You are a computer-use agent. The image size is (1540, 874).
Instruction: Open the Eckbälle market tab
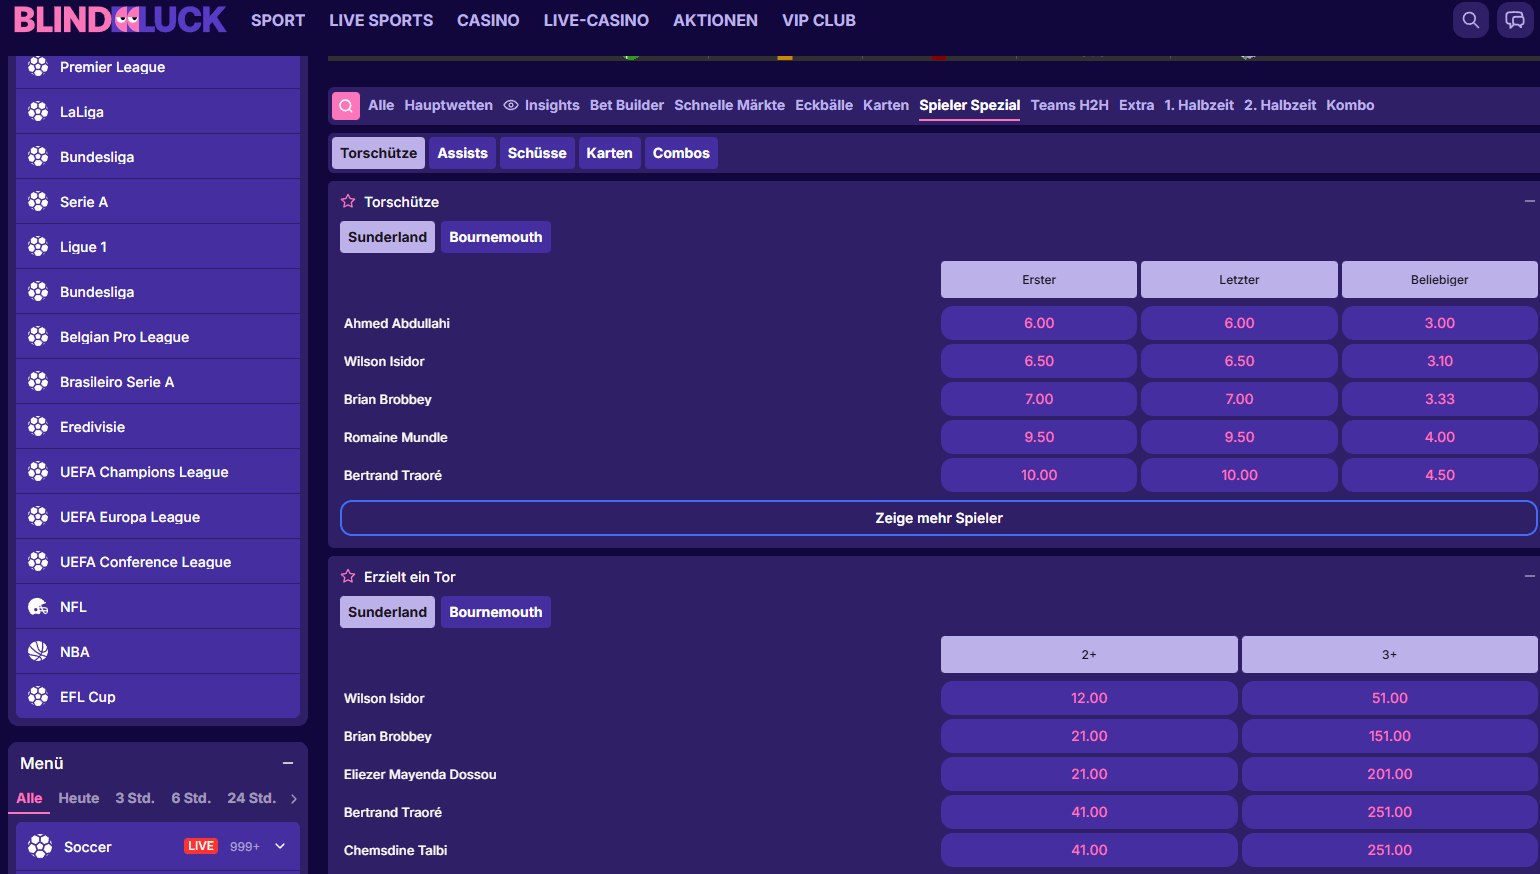823,105
